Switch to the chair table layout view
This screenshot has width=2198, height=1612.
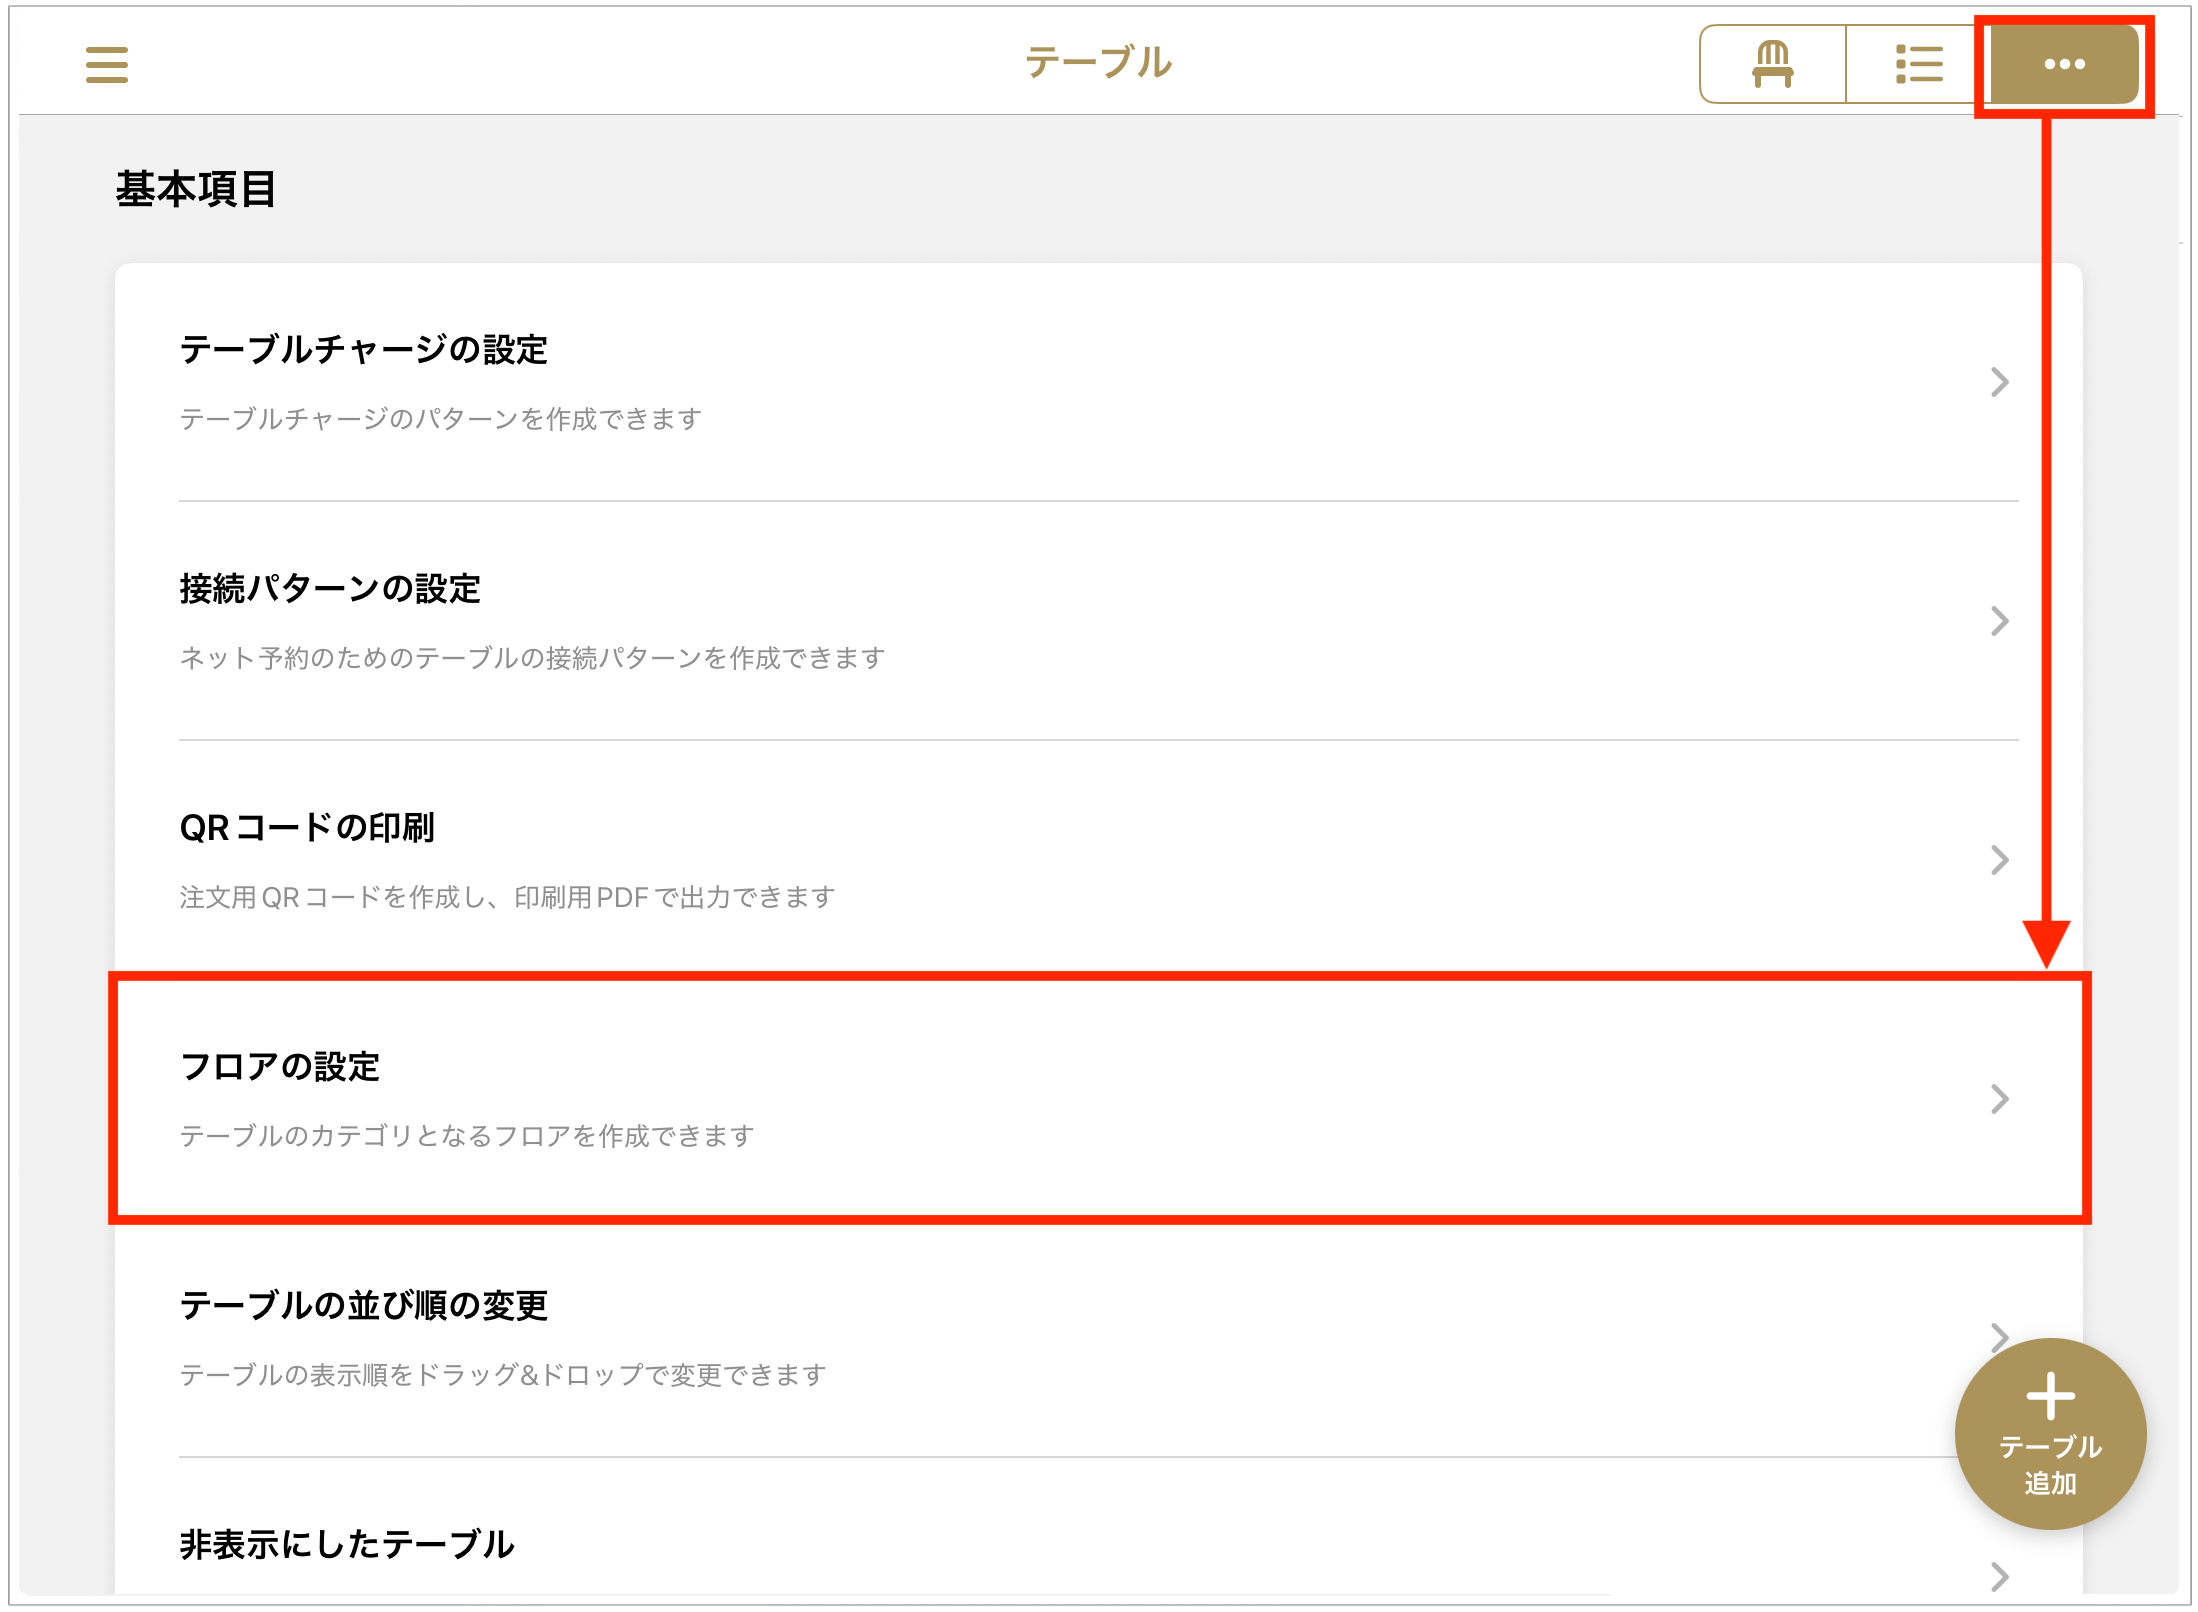pyautogui.click(x=1772, y=65)
